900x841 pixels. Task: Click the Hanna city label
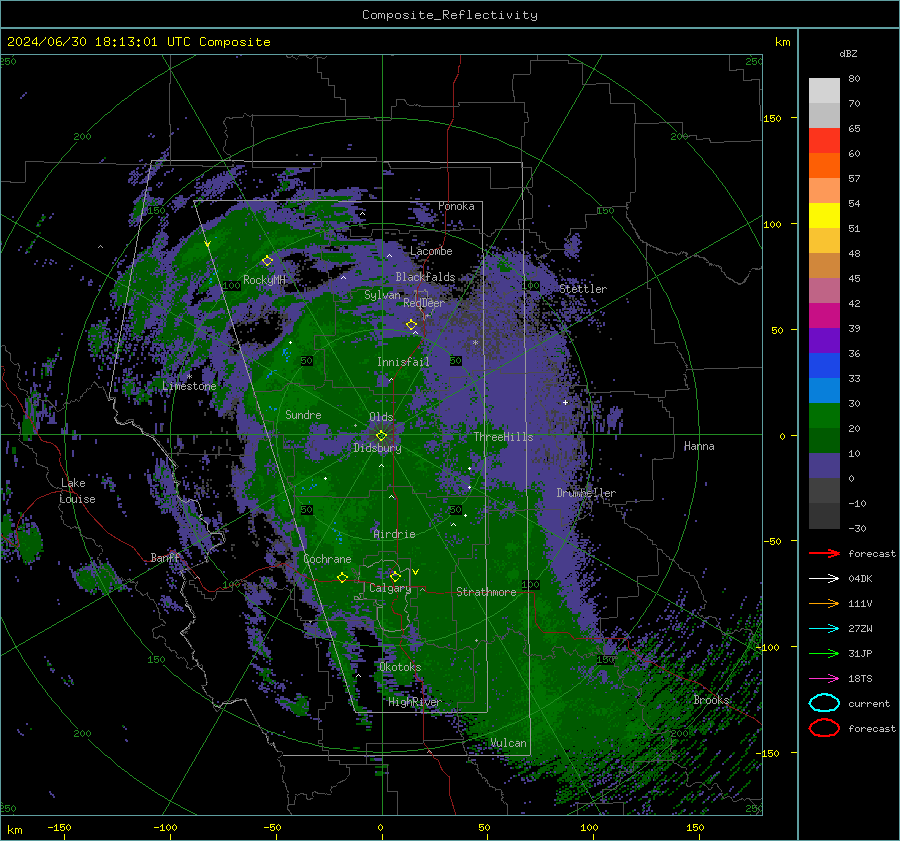pyautogui.click(x=699, y=446)
